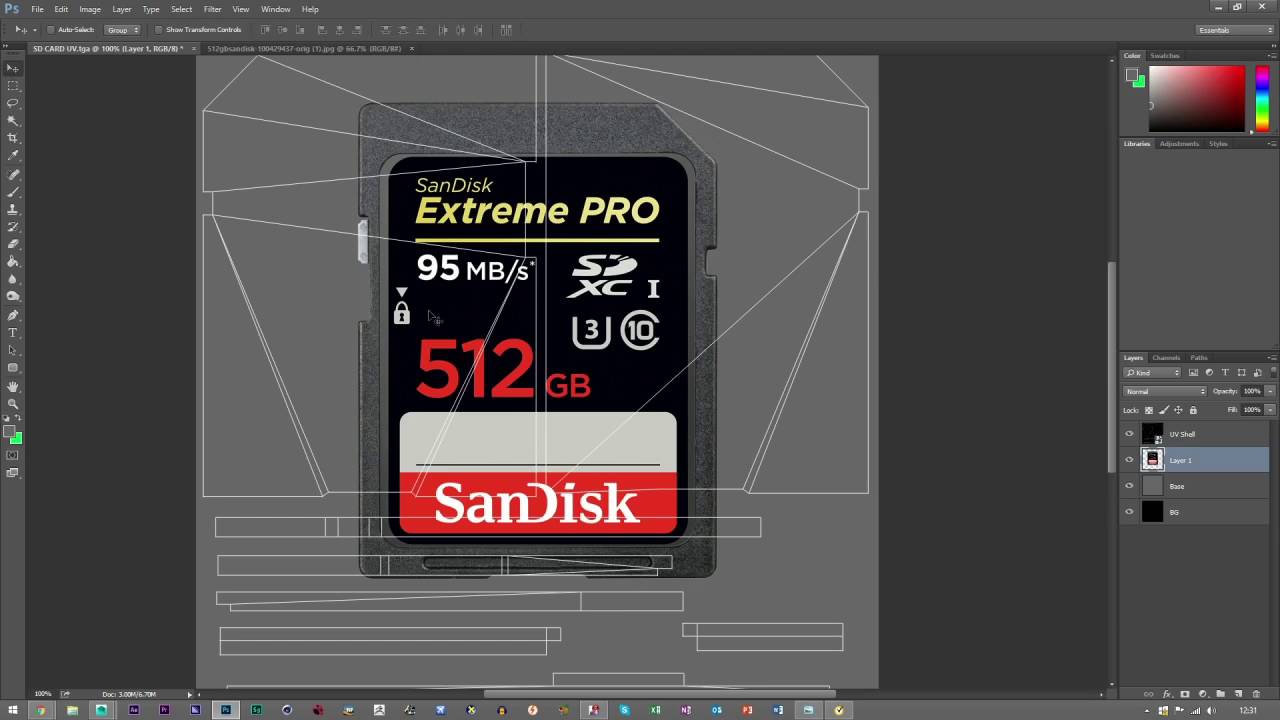1280x720 pixels.
Task: Hide the UV Shell layer
Action: coord(1130,434)
